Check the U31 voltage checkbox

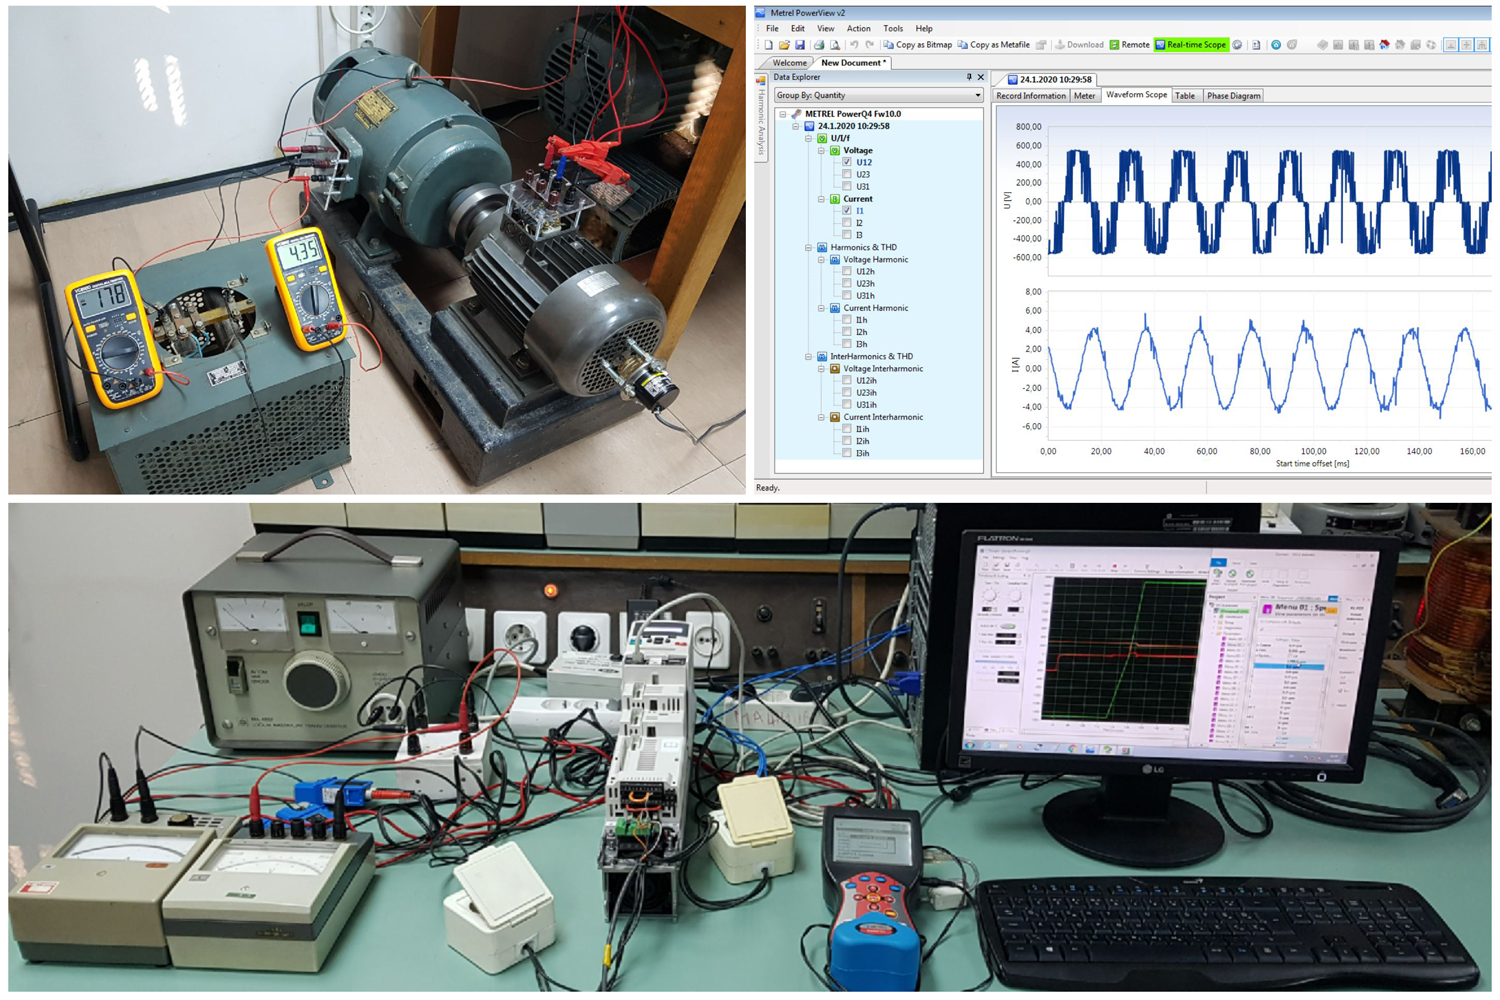[847, 186]
